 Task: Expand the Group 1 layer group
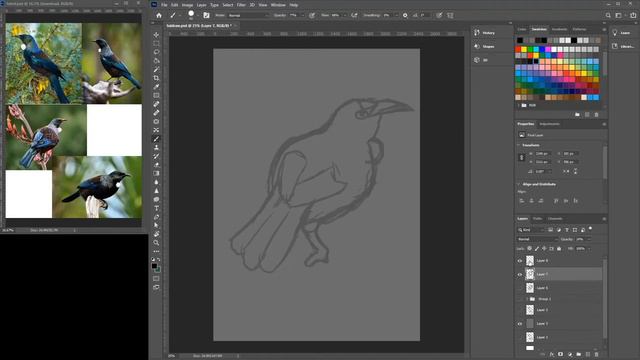click(527, 299)
